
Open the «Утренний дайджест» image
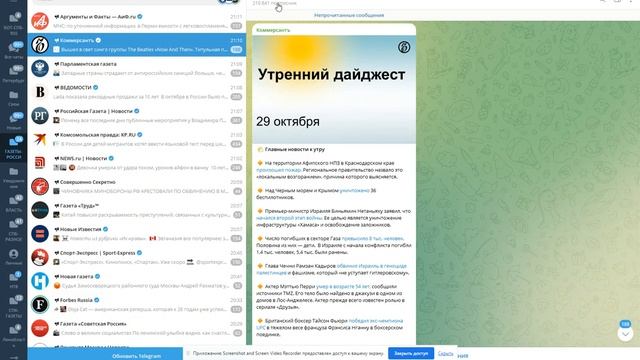click(x=334, y=89)
